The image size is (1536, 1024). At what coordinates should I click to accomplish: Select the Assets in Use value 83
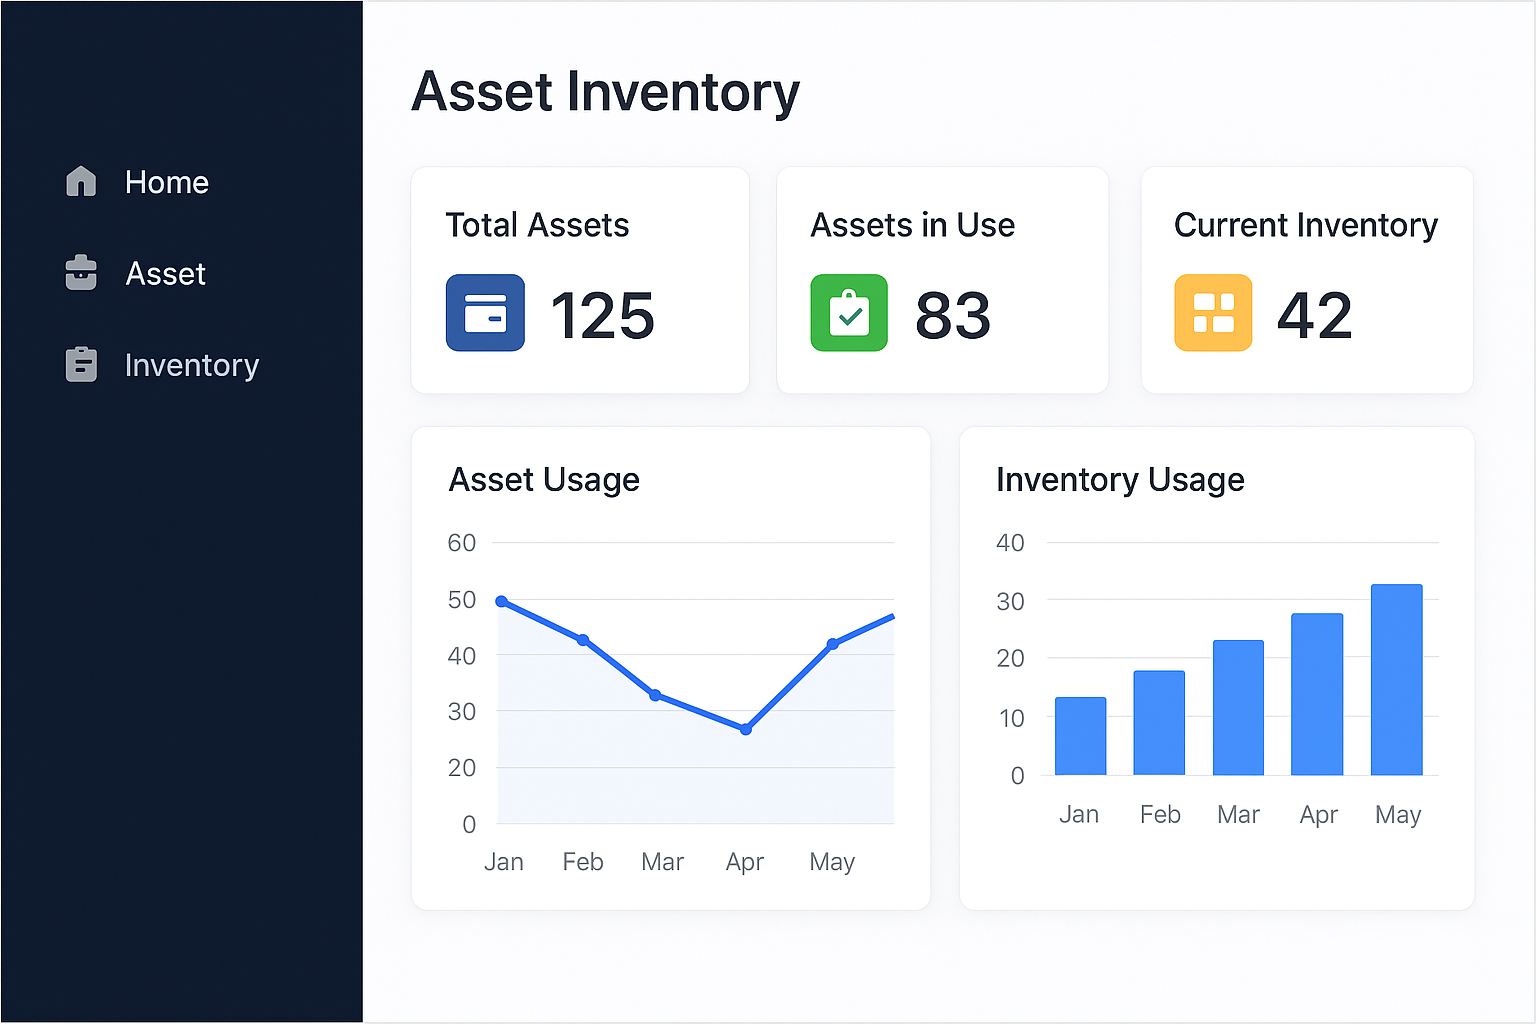point(952,316)
